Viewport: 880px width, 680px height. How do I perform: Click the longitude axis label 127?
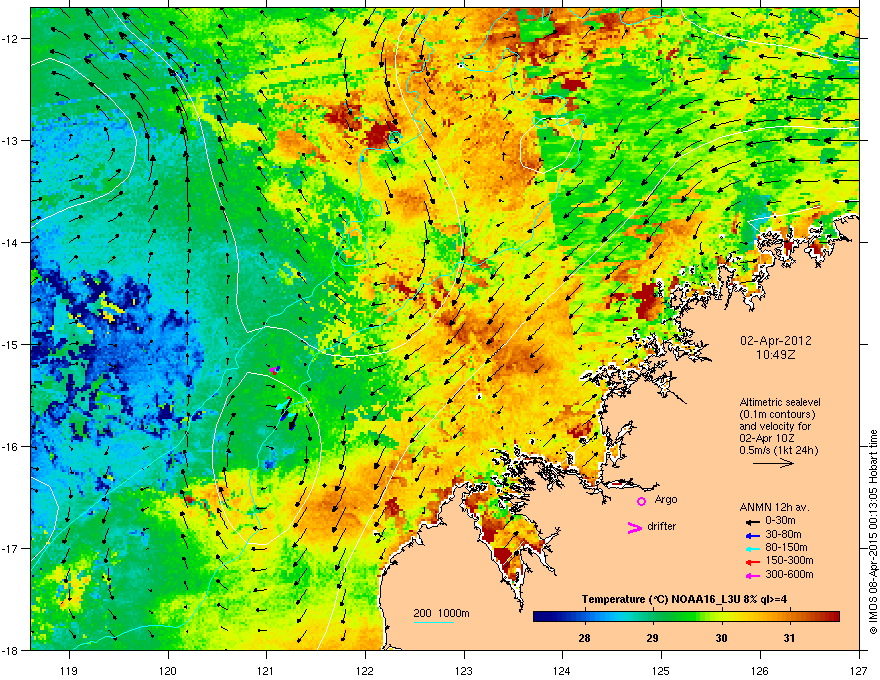click(859, 670)
